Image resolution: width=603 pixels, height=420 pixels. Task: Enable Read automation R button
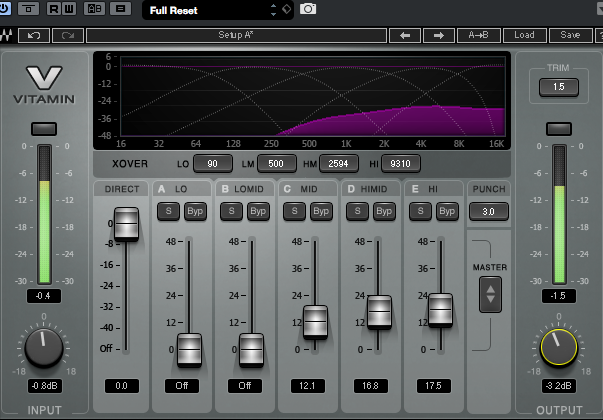[x=54, y=8]
